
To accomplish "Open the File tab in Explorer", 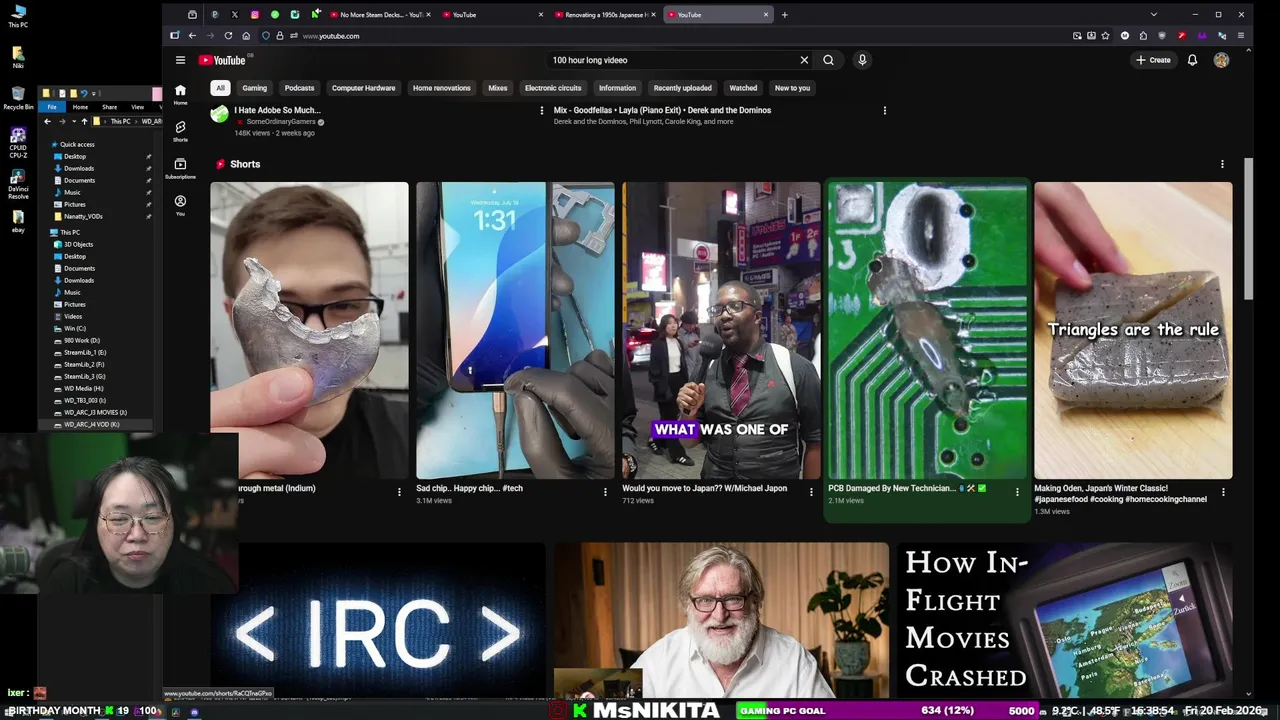I will tap(52, 107).
